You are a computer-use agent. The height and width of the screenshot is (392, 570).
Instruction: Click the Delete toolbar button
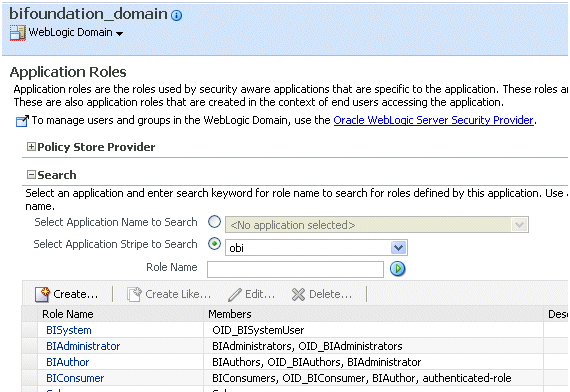click(322, 294)
